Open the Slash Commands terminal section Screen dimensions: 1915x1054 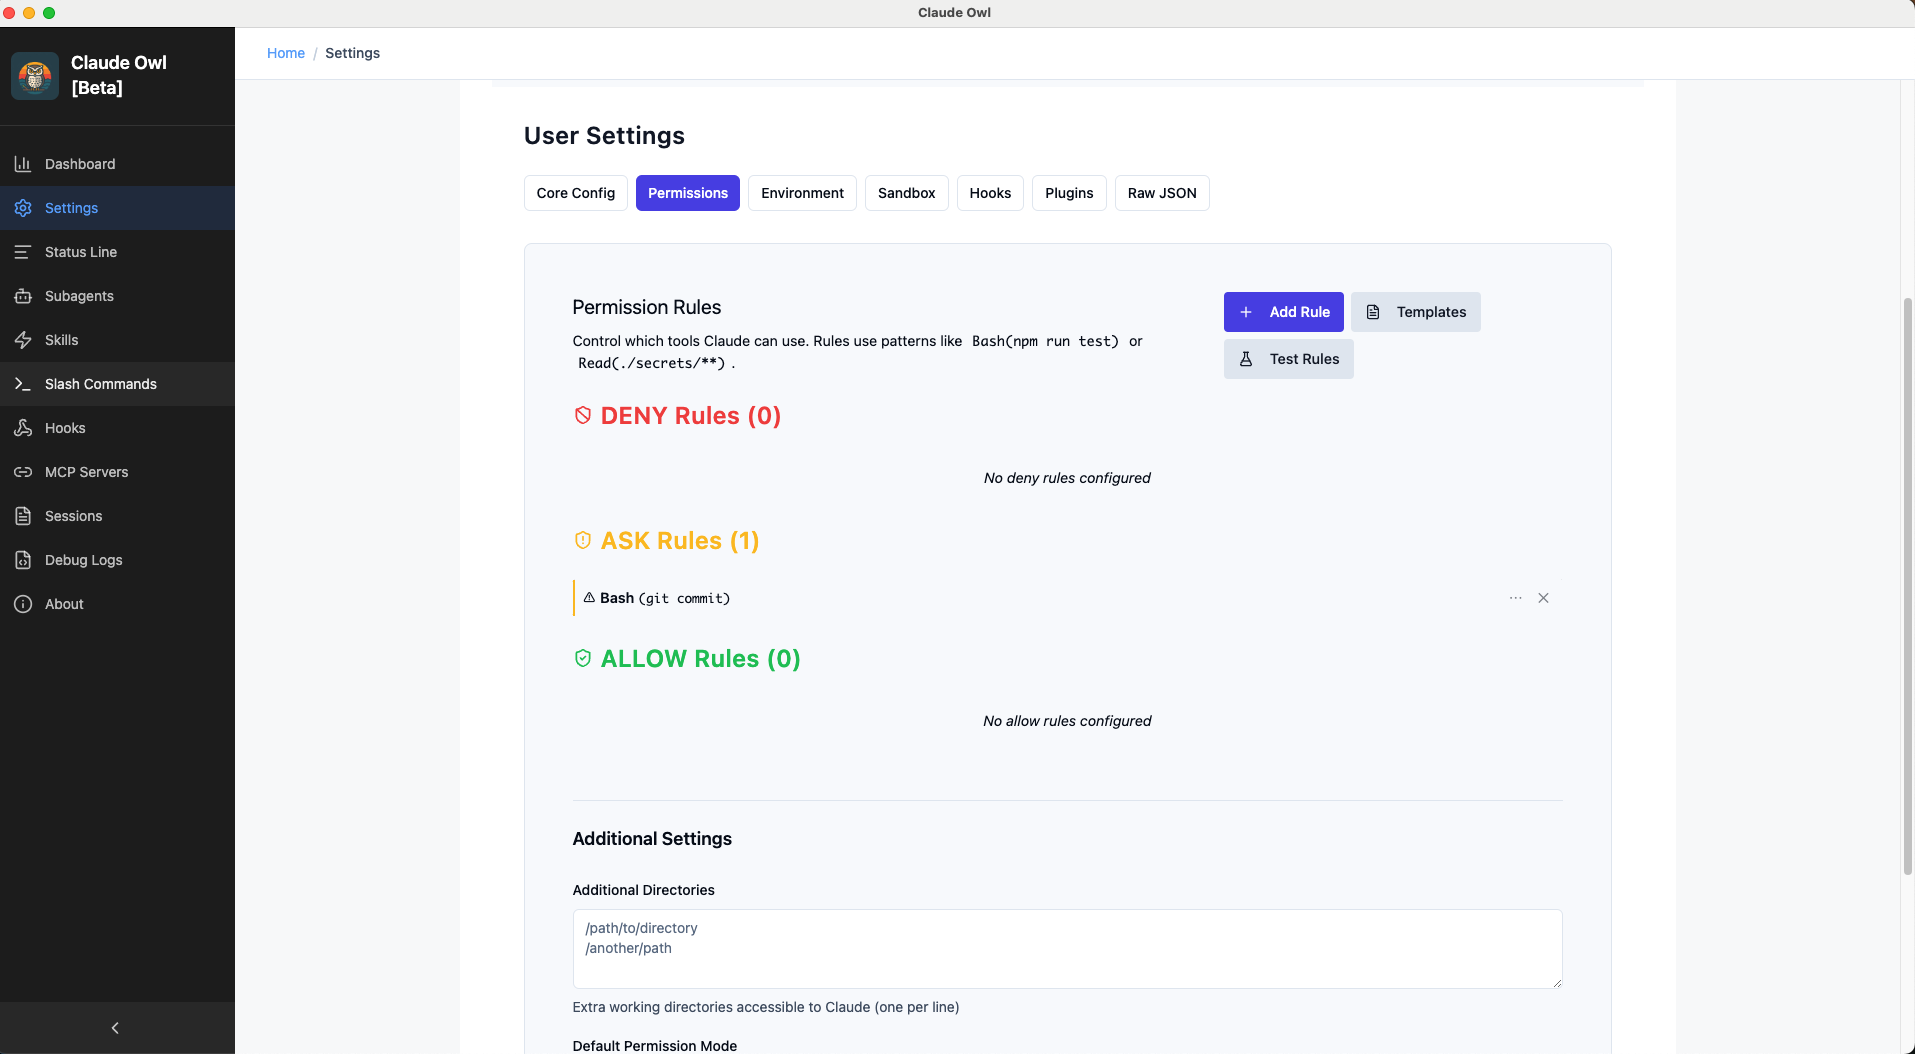pyautogui.click(x=100, y=383)
